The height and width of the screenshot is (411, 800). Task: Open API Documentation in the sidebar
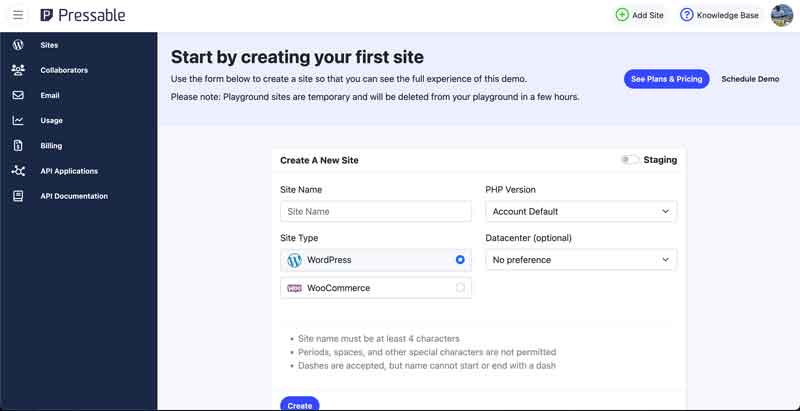(x=74, y=196)
